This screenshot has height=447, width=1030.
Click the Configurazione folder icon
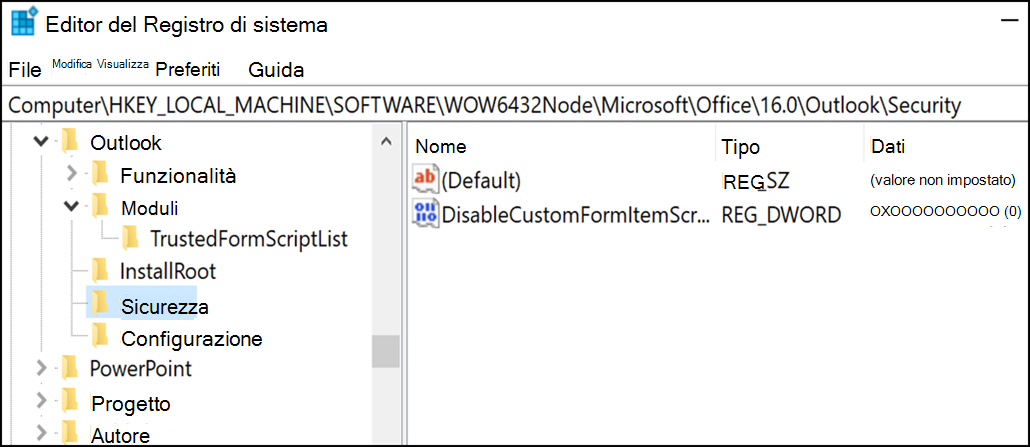[99, 337]
